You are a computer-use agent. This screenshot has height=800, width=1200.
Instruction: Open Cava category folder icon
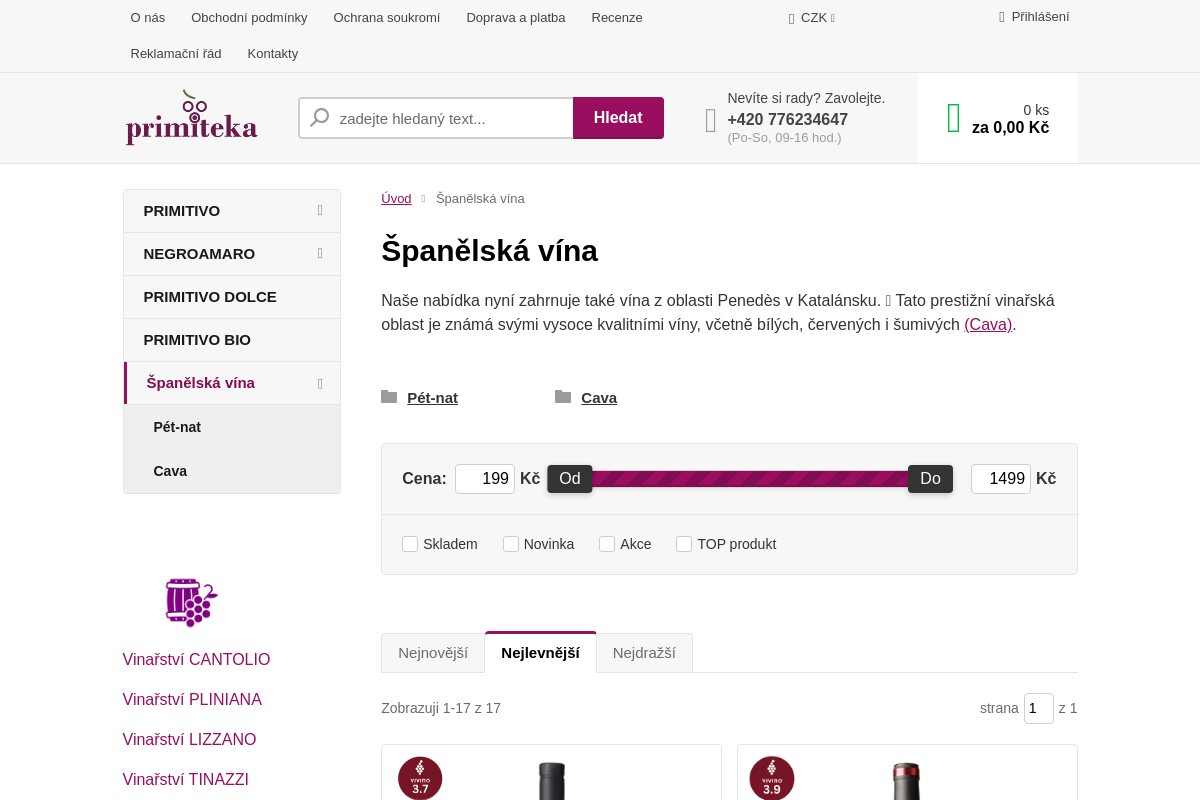tap(563, 397)
